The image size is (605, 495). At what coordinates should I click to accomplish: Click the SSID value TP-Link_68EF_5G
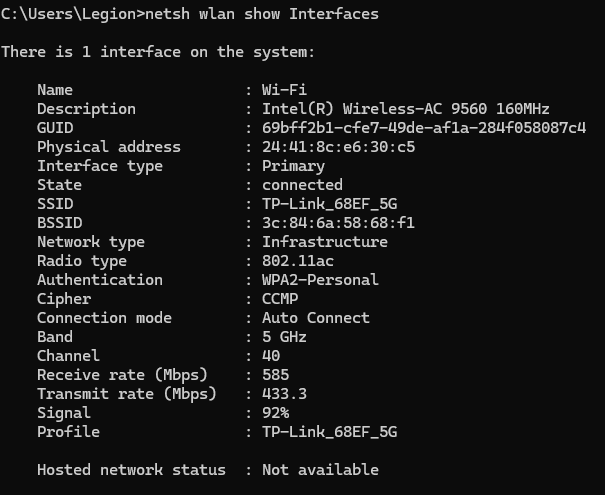pos(330,204)
